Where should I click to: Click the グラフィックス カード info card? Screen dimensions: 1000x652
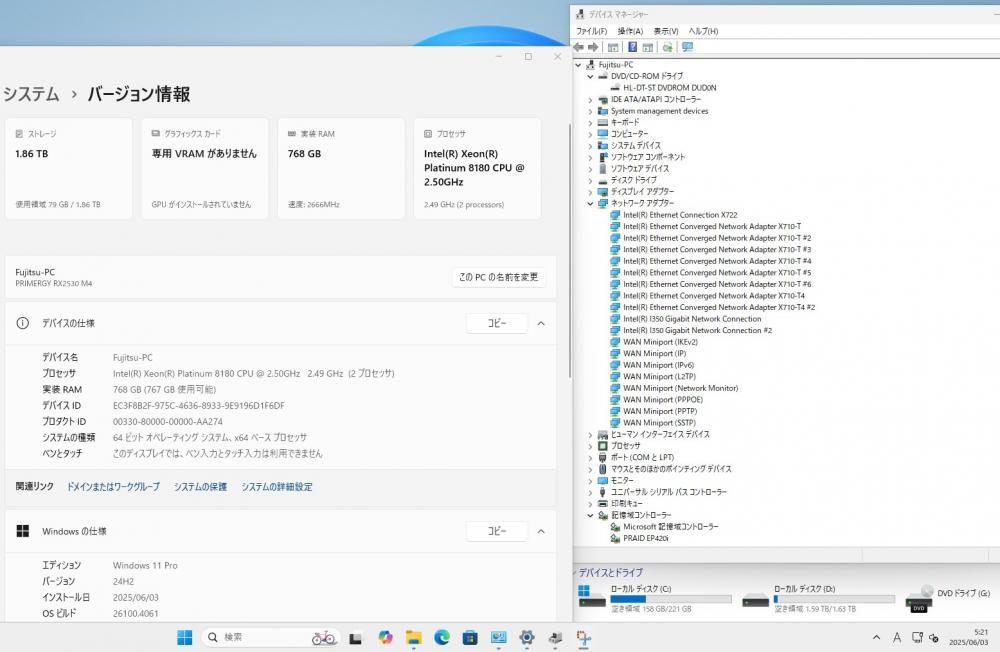pos(205,169)
